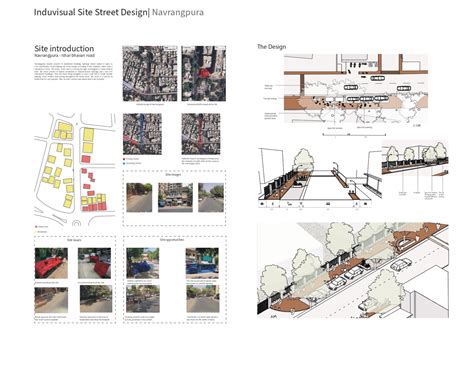Screen dimensions: 474x366
Task: Click the scale bar beneath the plan drawing
Action: pos(354,135)
